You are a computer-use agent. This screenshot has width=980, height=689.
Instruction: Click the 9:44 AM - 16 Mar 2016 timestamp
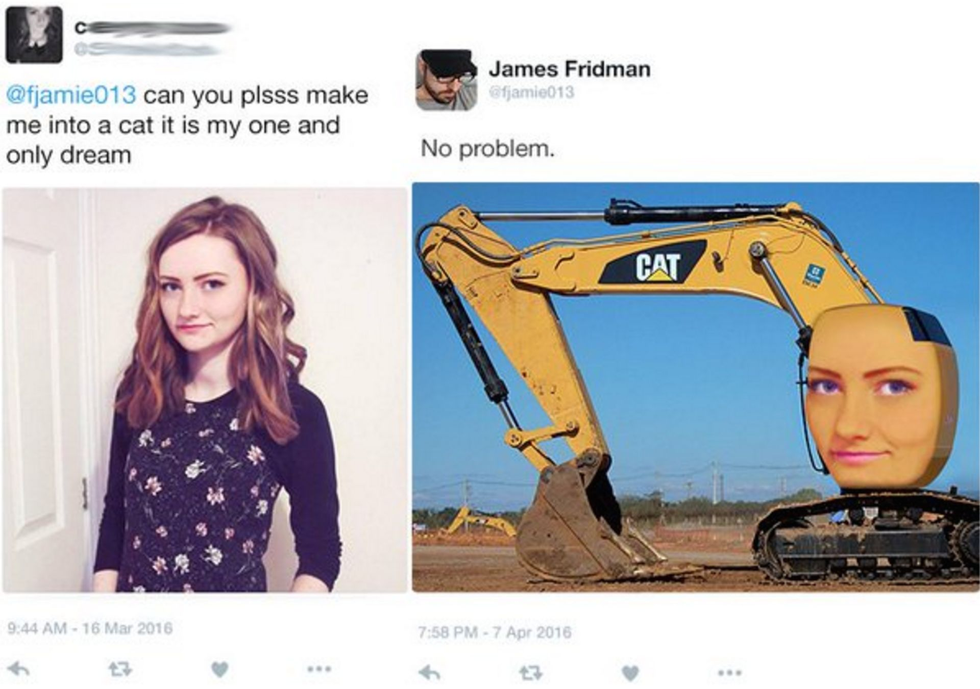click(89, 627)
